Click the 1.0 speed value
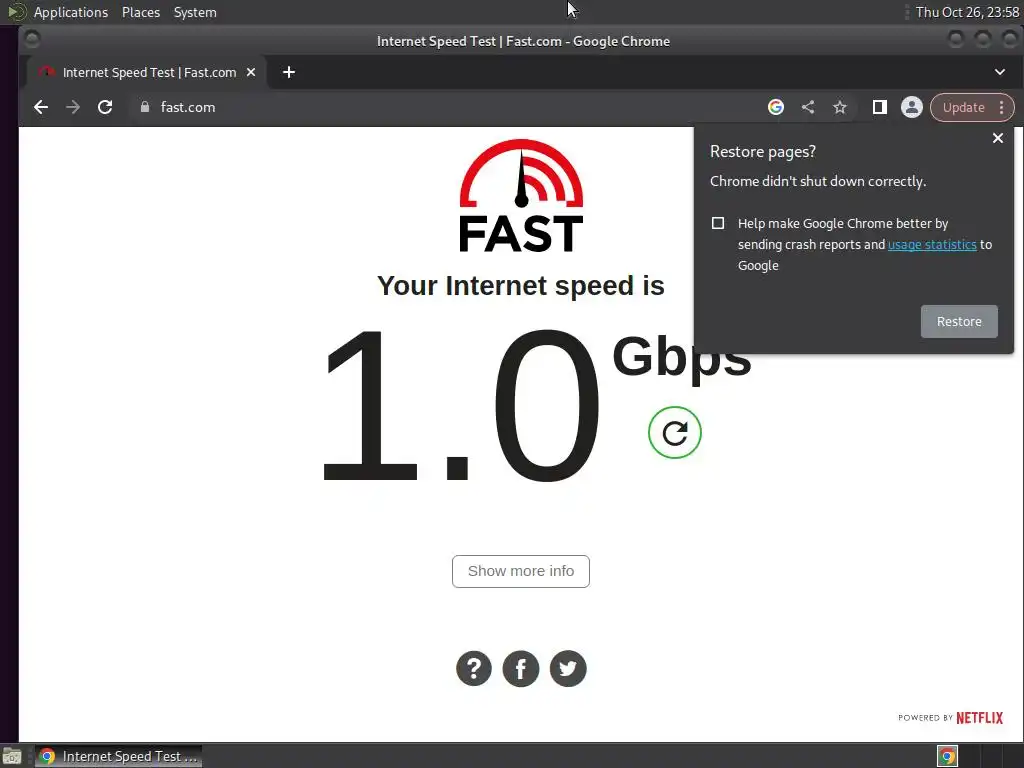Viewport: 1024px width, 768px height. [460, 405]
